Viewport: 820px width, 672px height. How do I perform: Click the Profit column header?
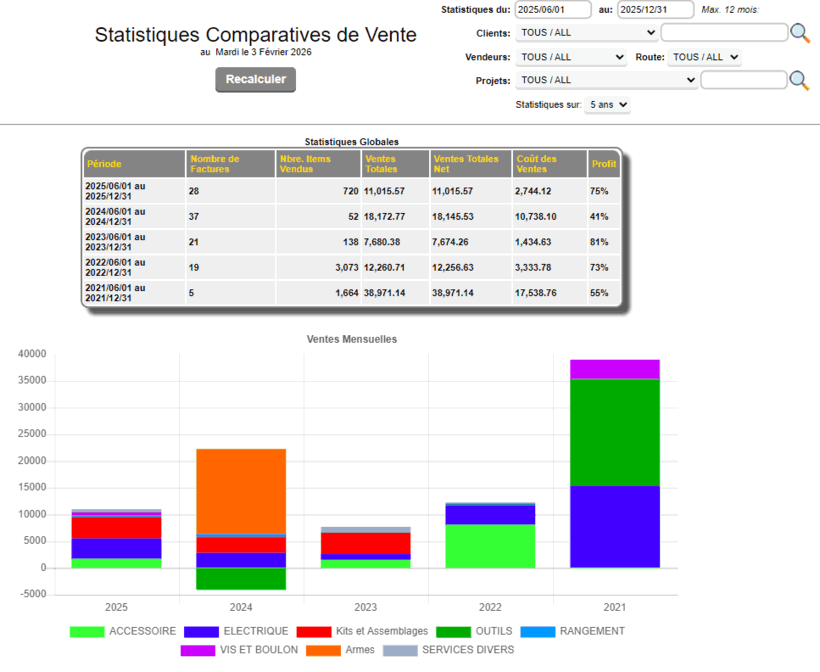pos(603,164)
